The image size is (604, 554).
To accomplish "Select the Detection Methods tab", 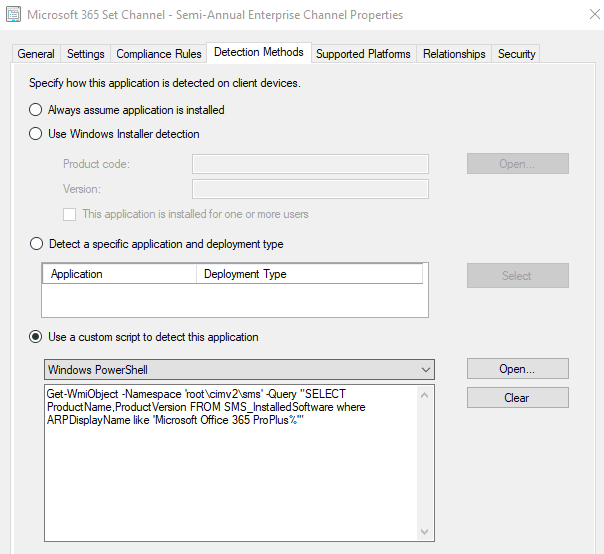I will click(x=258, y=53).
